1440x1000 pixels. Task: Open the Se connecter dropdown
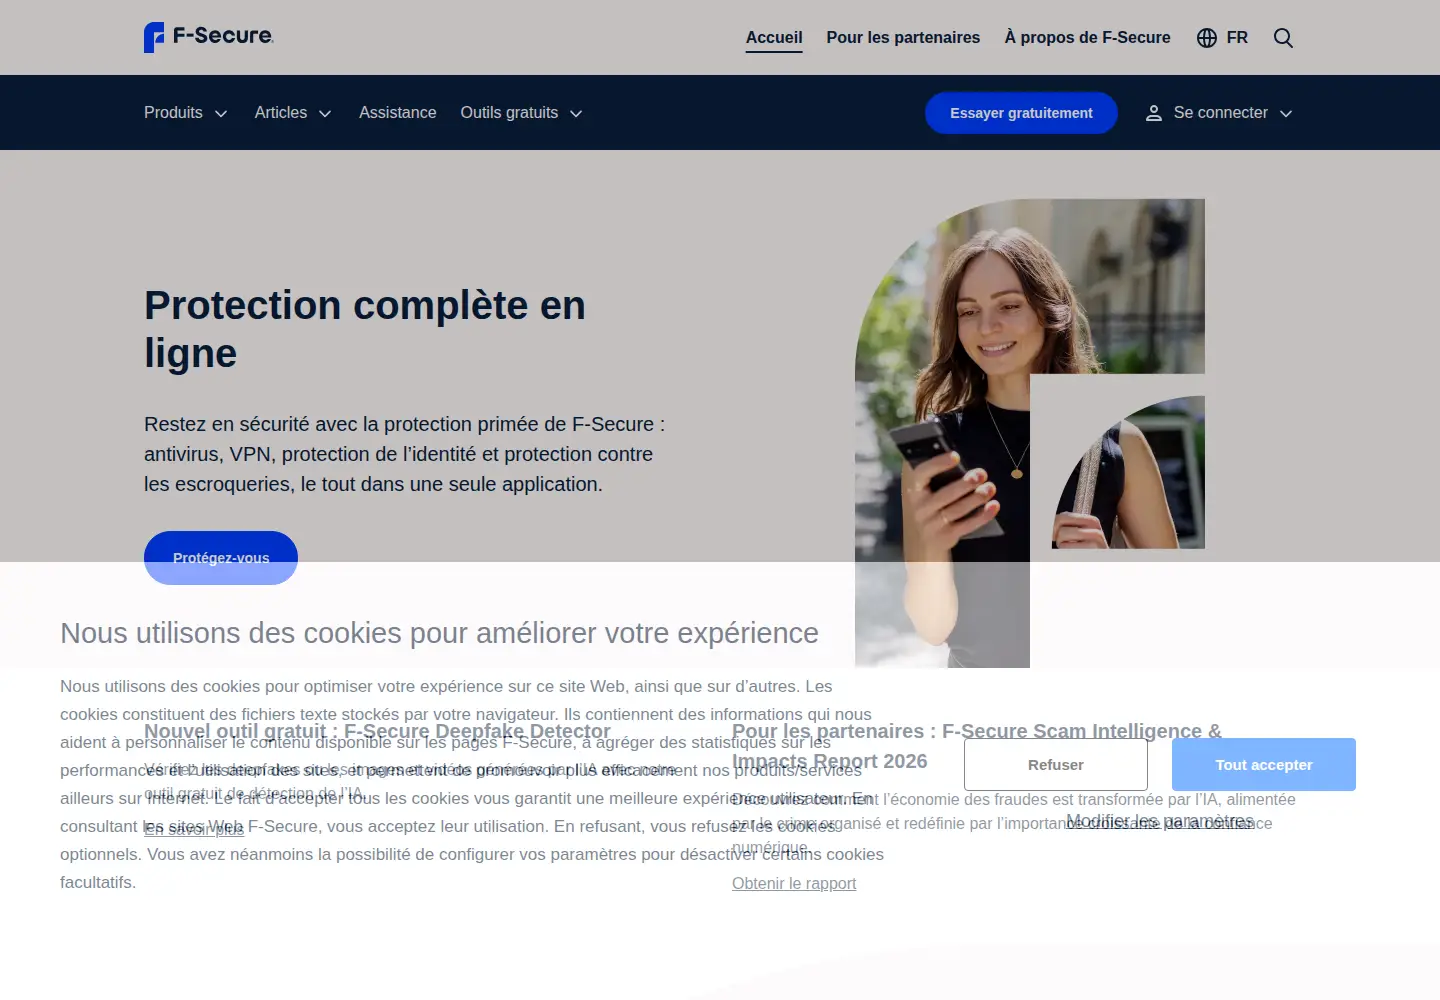coord(1219,113)
